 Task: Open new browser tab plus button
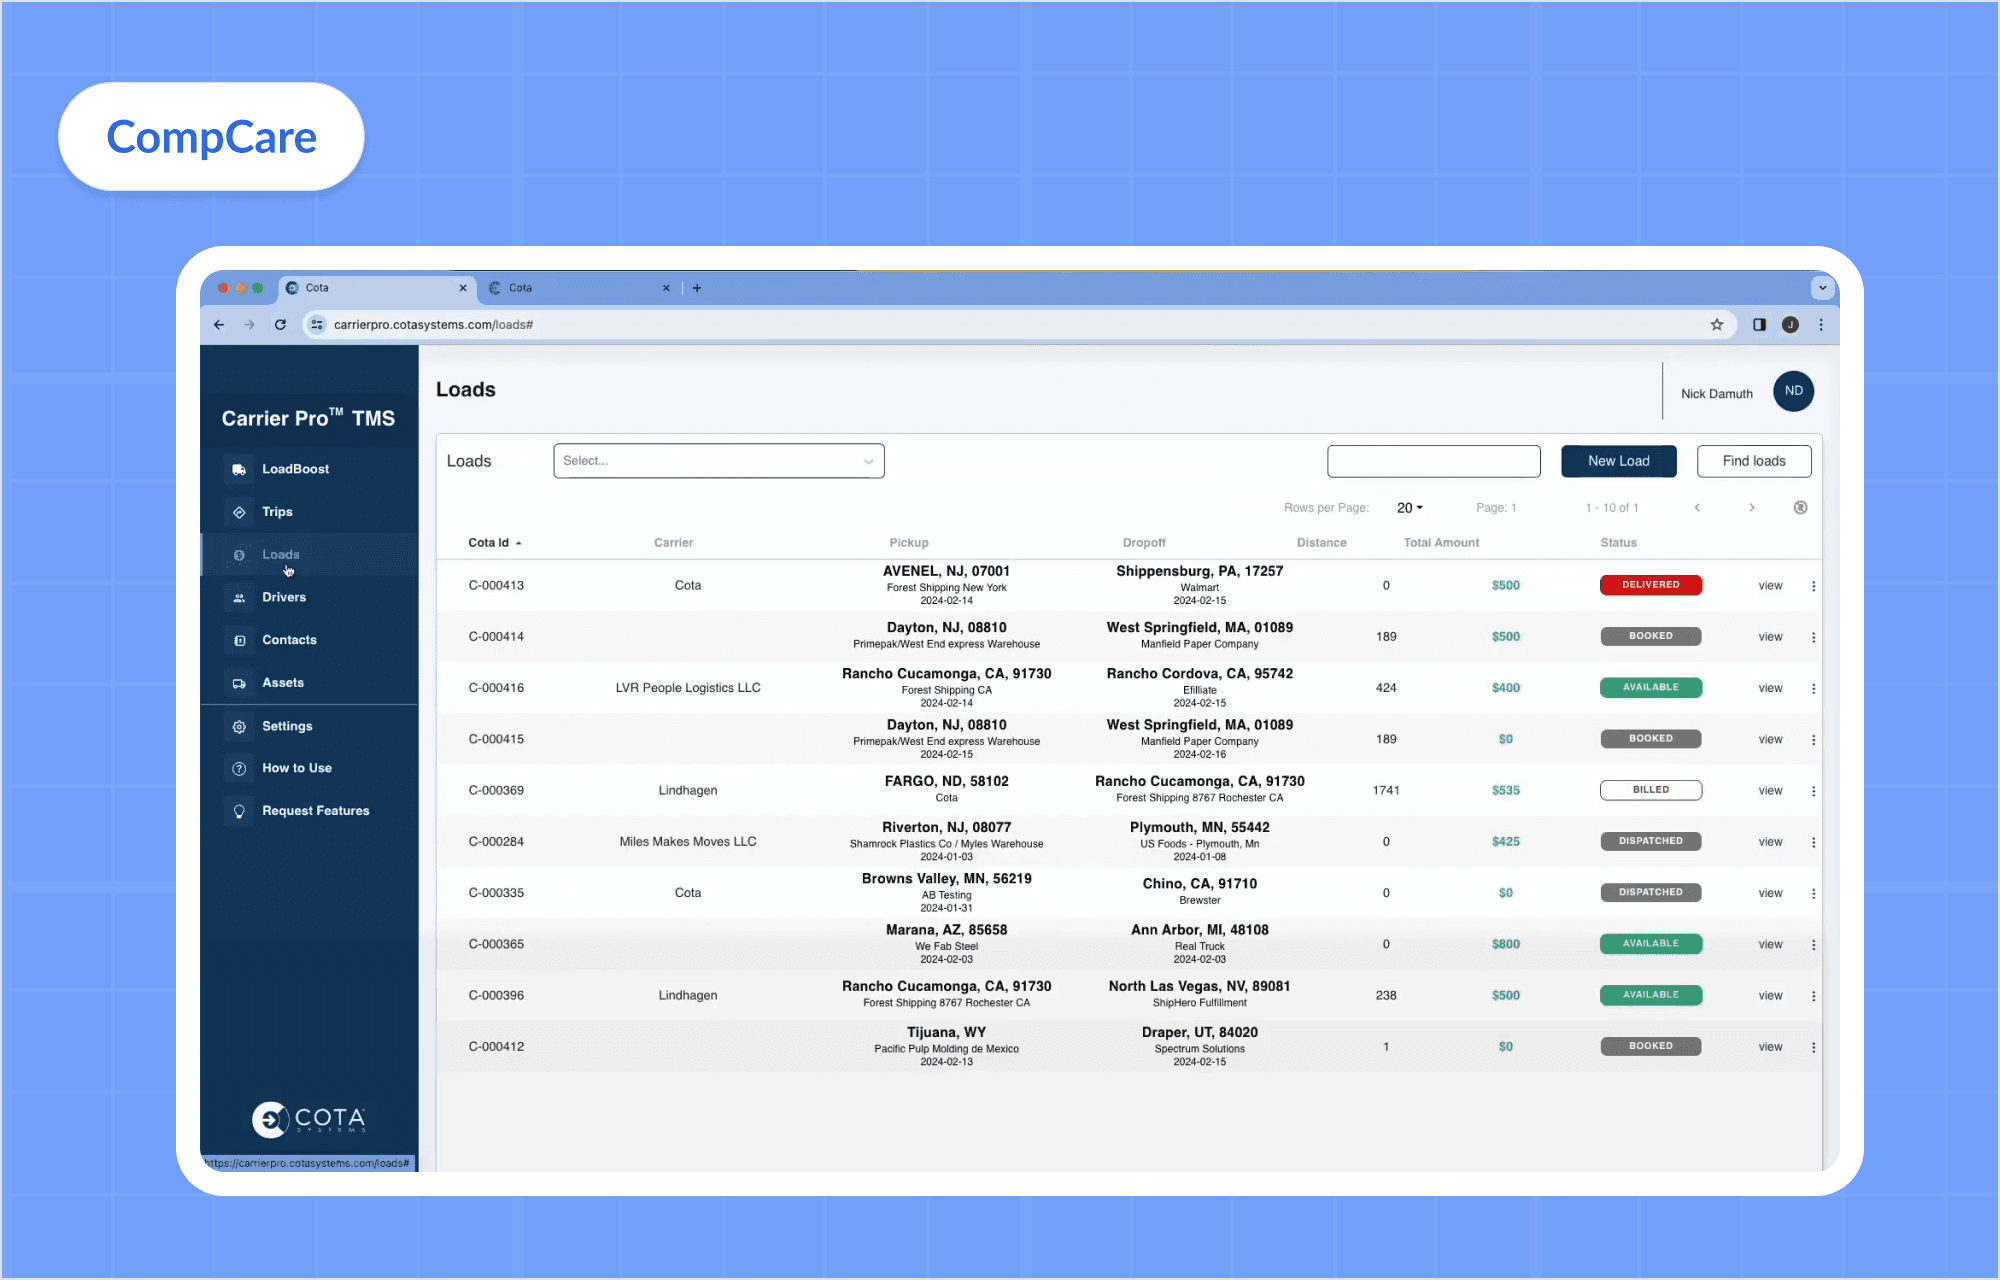(697, 288)
